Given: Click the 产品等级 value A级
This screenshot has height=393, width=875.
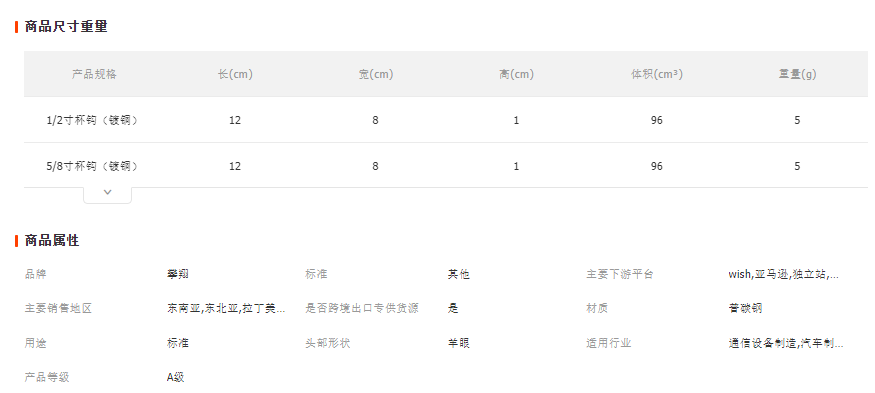Looking at the screenshot, I should point(175,377).
